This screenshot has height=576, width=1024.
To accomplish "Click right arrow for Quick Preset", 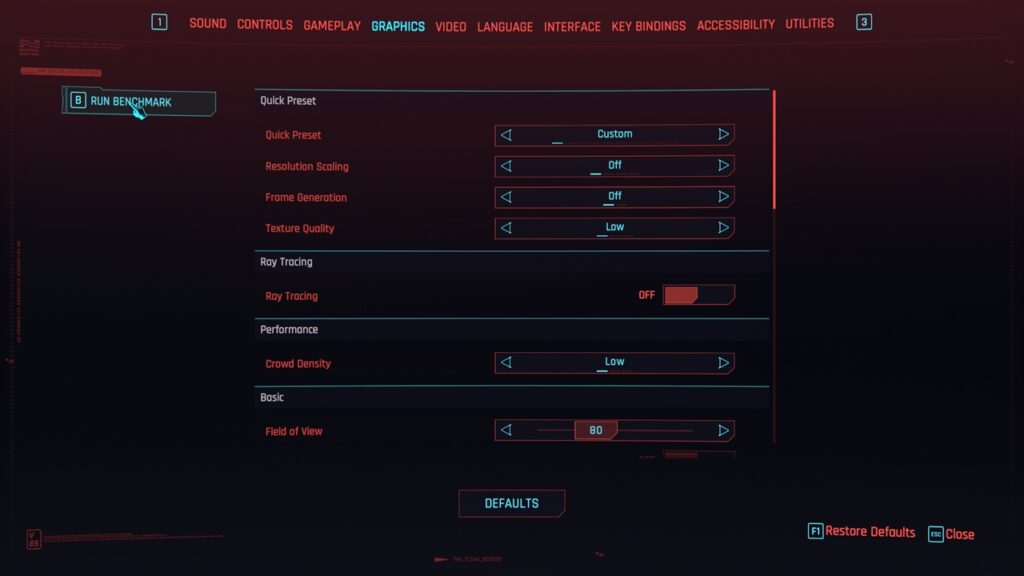I will pos(723,135).
